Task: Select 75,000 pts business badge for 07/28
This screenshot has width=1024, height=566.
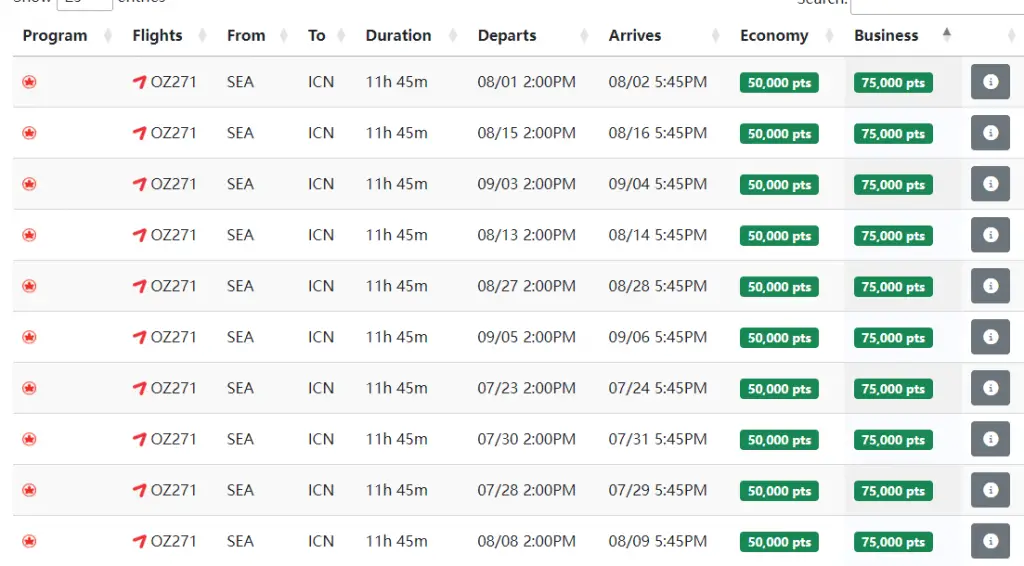Action: 893,491
